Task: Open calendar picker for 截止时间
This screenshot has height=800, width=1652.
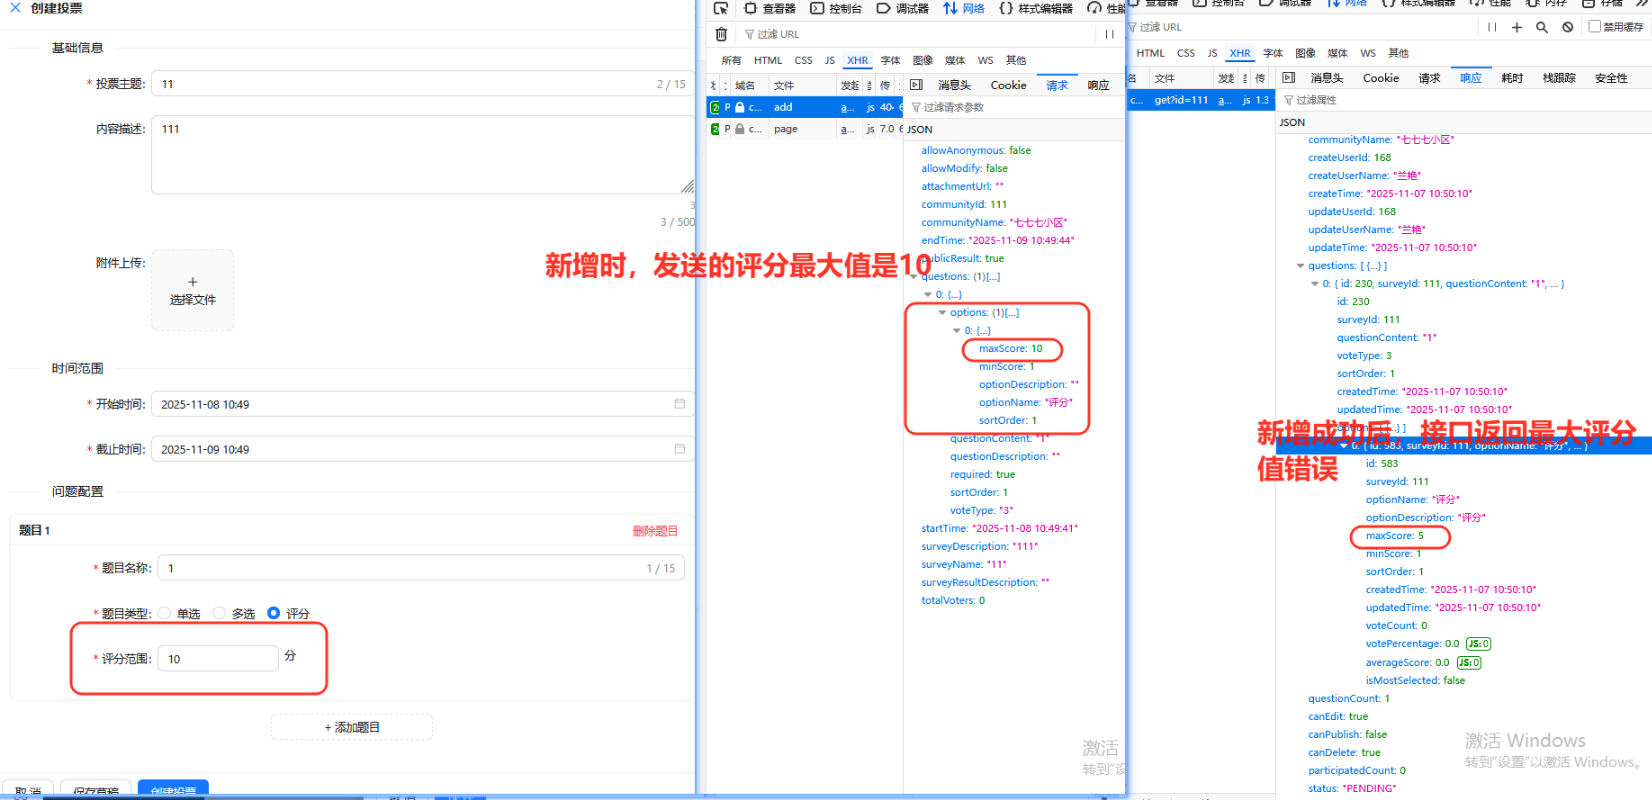Action: [679, 449]
